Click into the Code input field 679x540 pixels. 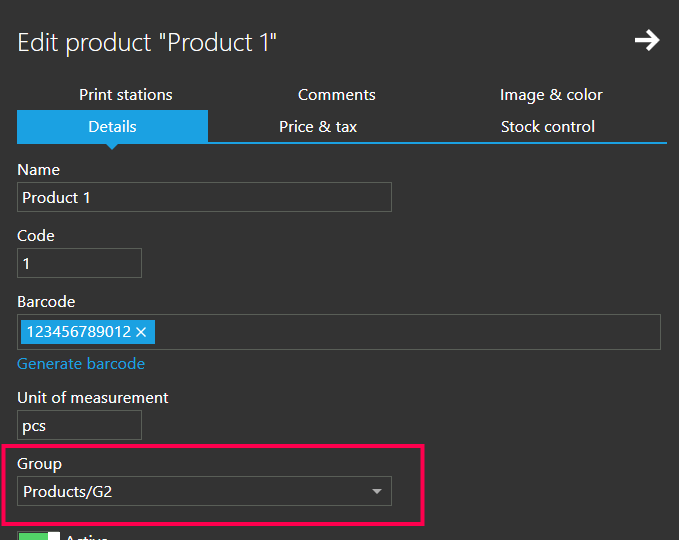79,263
